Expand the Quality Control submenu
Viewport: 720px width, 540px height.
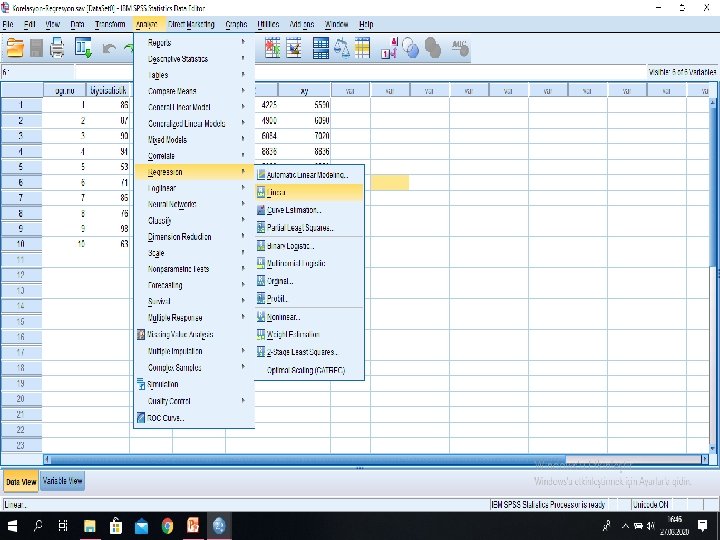coord(194,401)
